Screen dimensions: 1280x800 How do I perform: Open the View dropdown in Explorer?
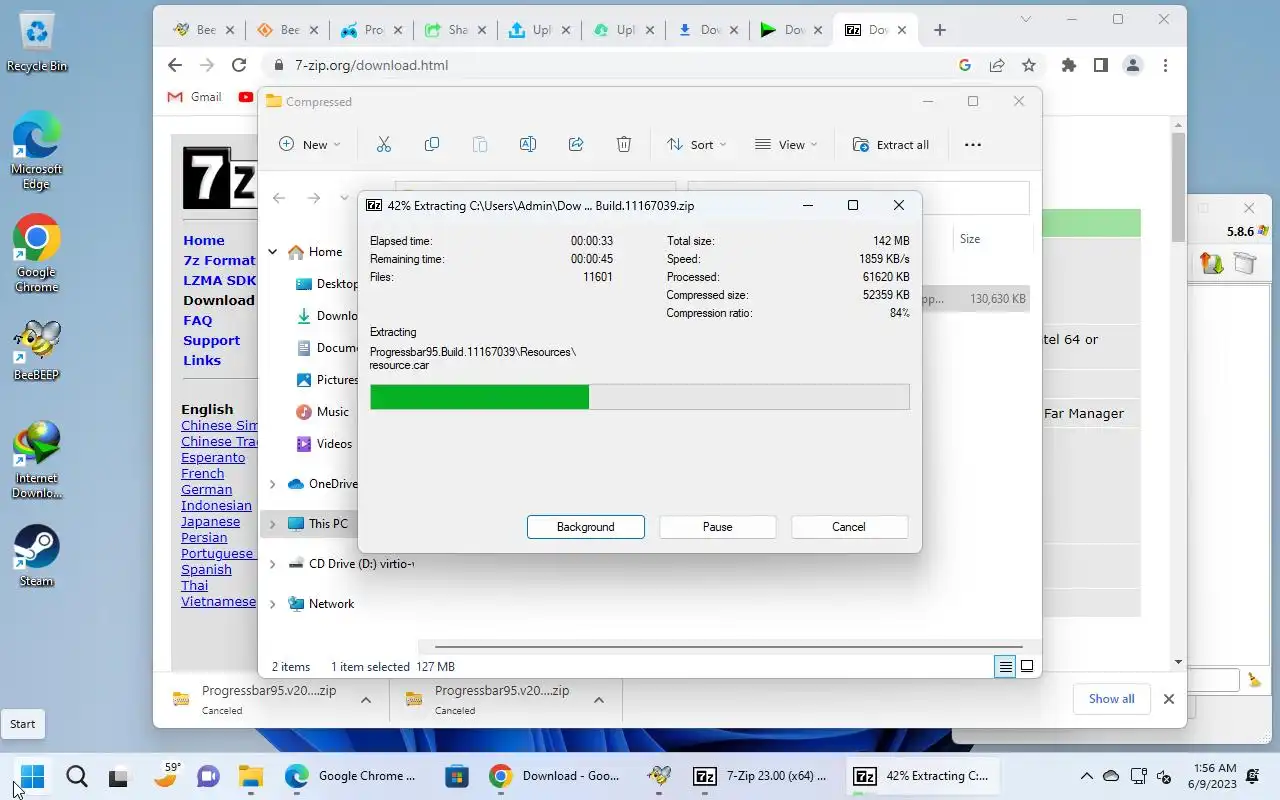(x=786, y=144)
